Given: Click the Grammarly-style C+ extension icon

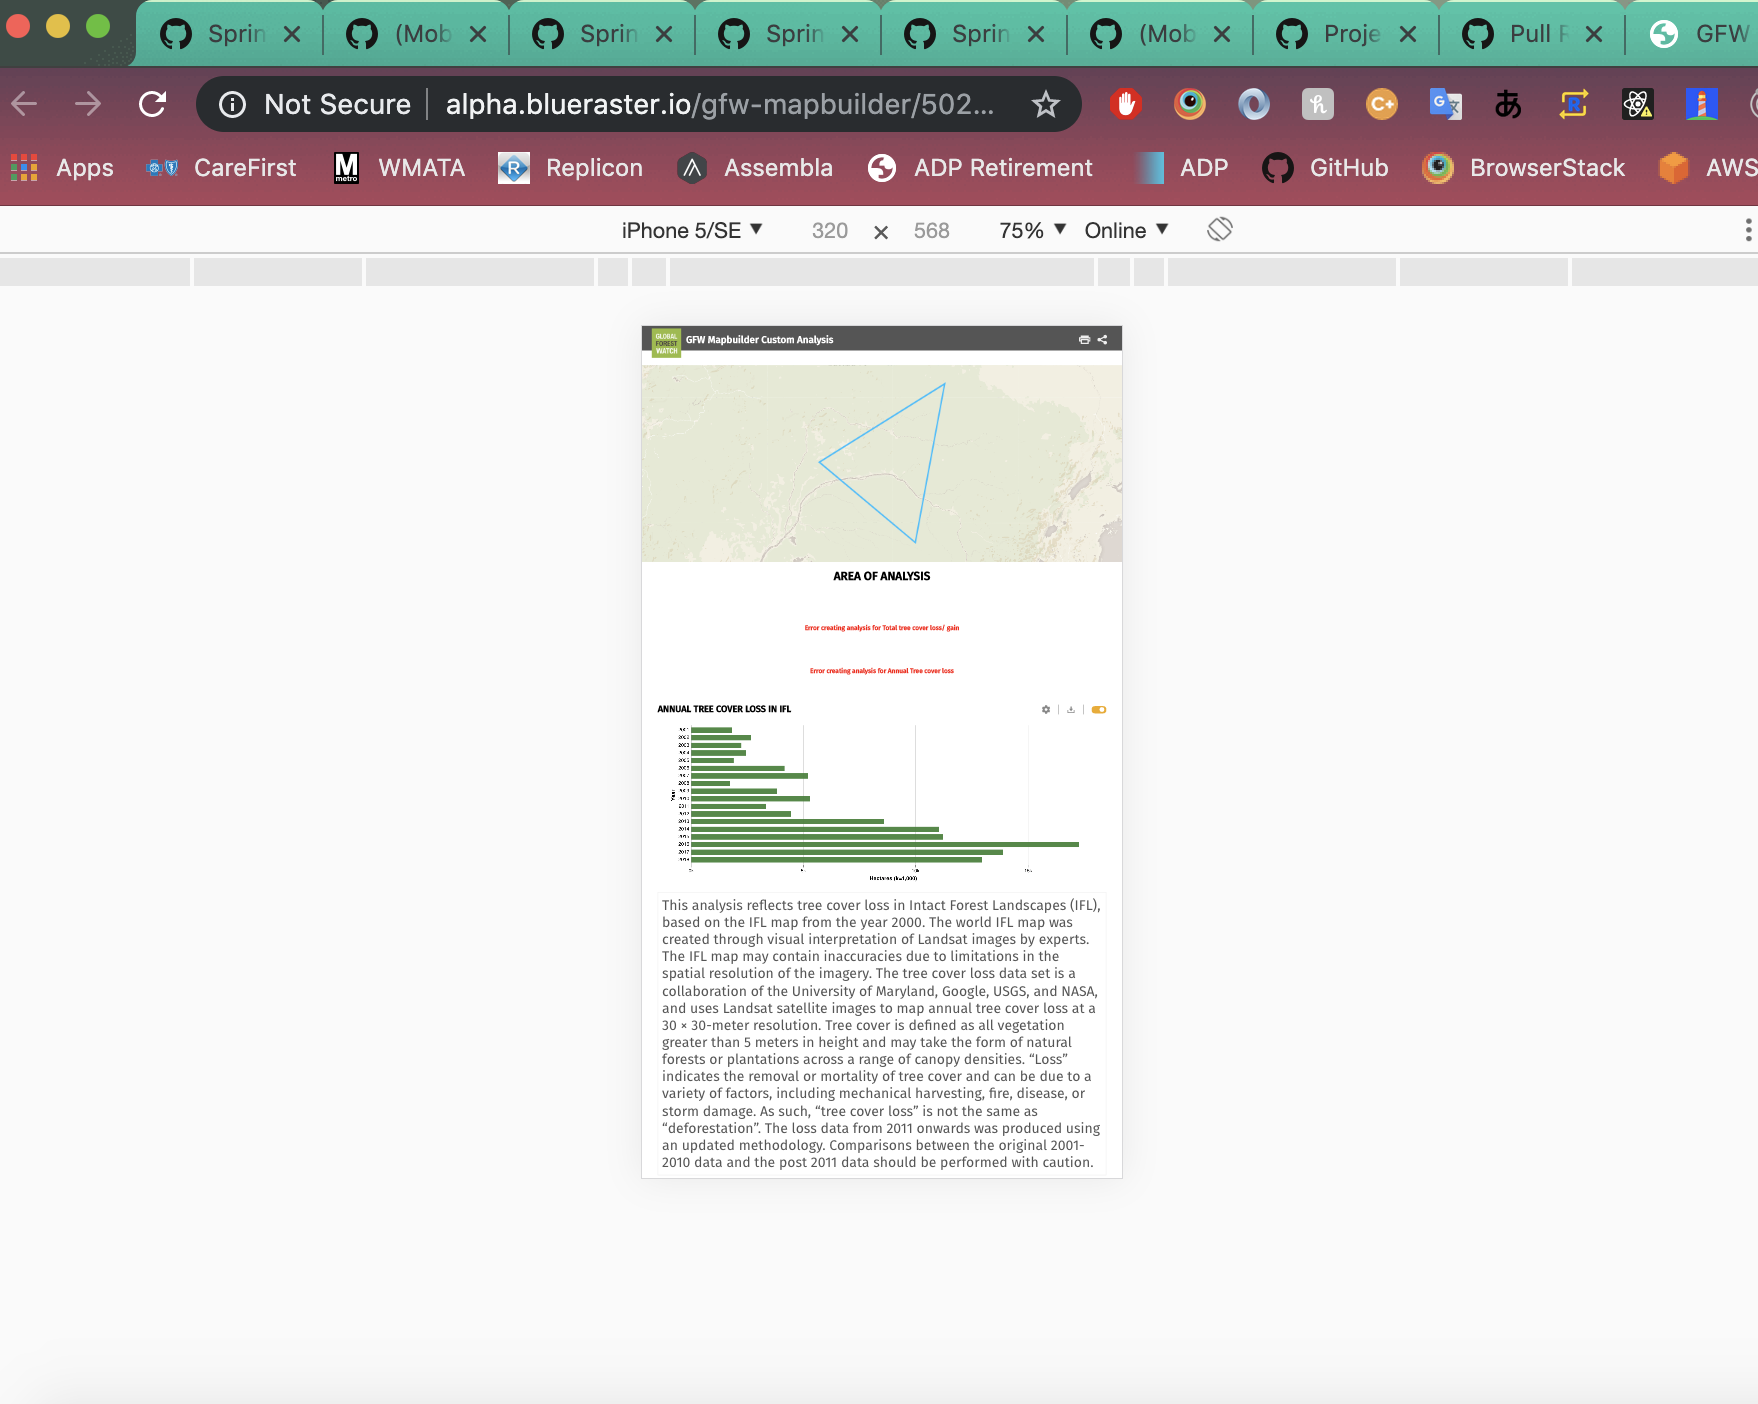Looking at the screenshot, I should pyautogui.click(x=1381, y=104).
